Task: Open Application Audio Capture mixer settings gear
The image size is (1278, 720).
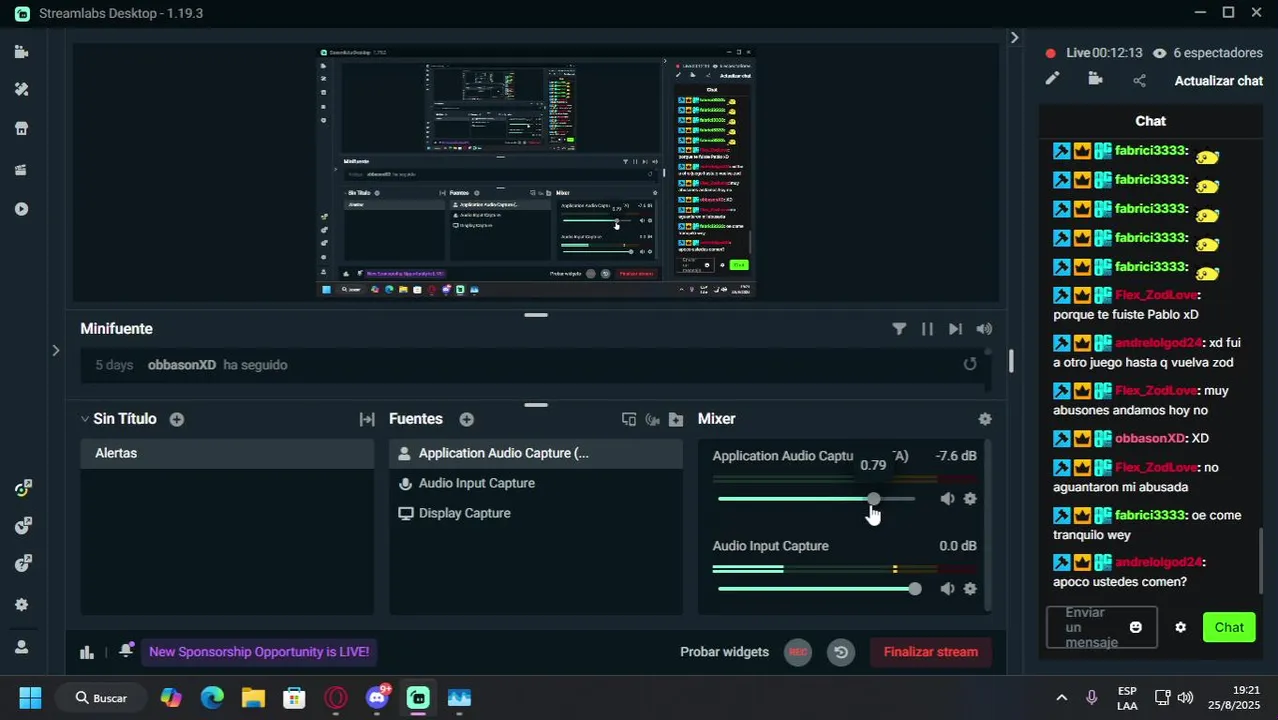Action: (x=970, y=498)
